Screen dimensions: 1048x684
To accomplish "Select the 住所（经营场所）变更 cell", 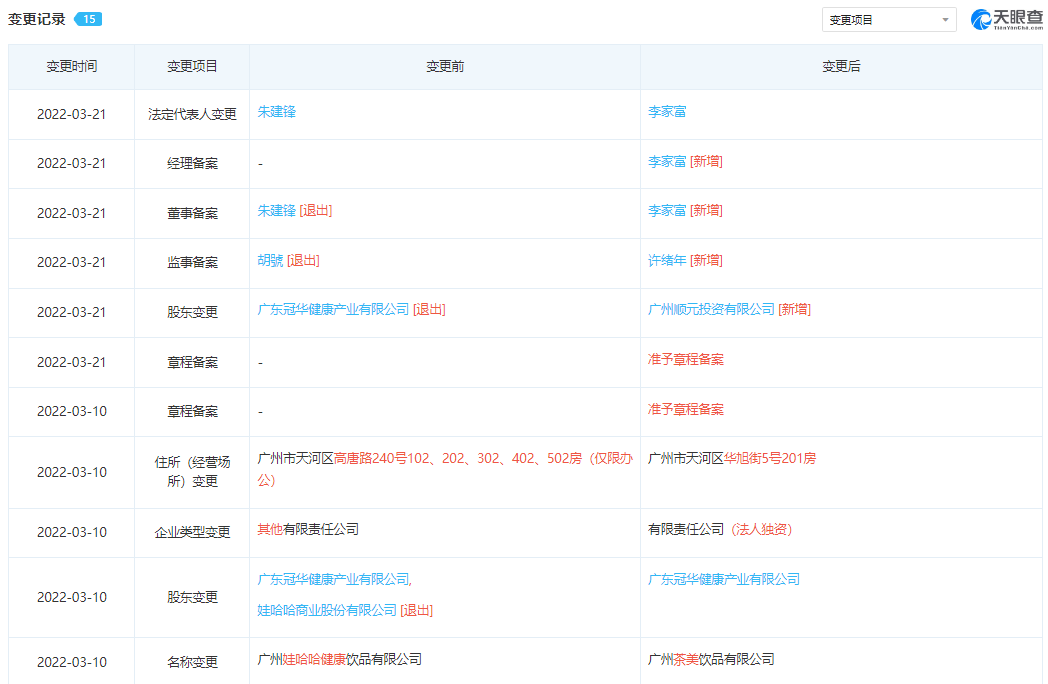I will (192, 472).
